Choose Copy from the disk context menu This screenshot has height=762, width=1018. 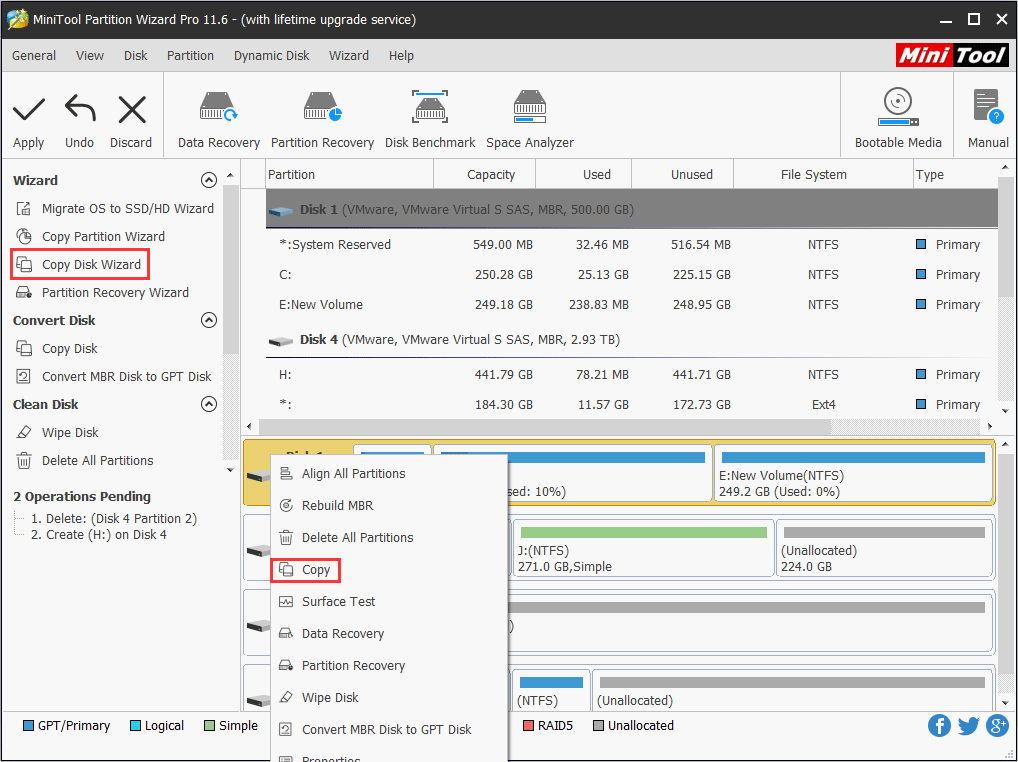tap(388, 569)
